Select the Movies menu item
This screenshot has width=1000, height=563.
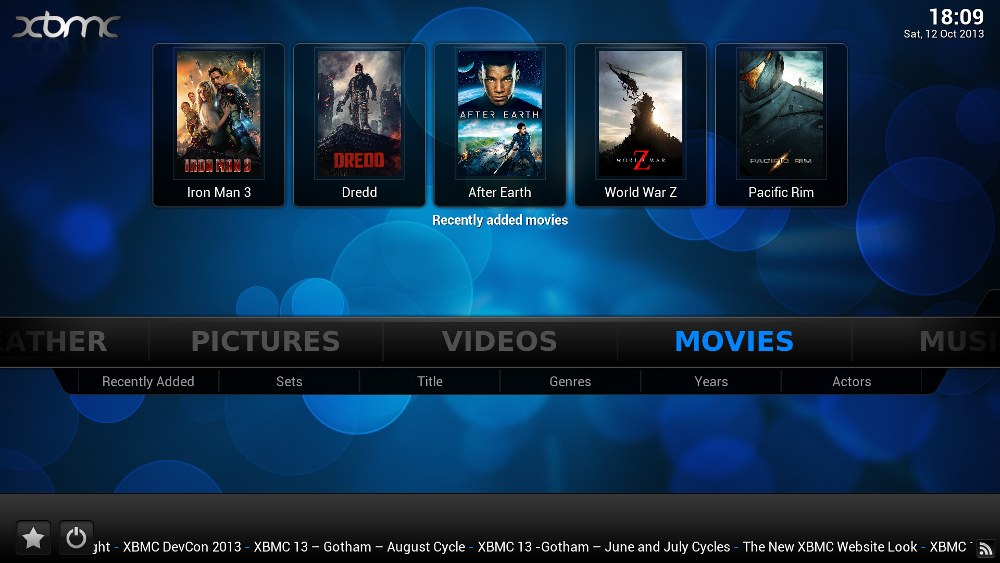[734, 341]
